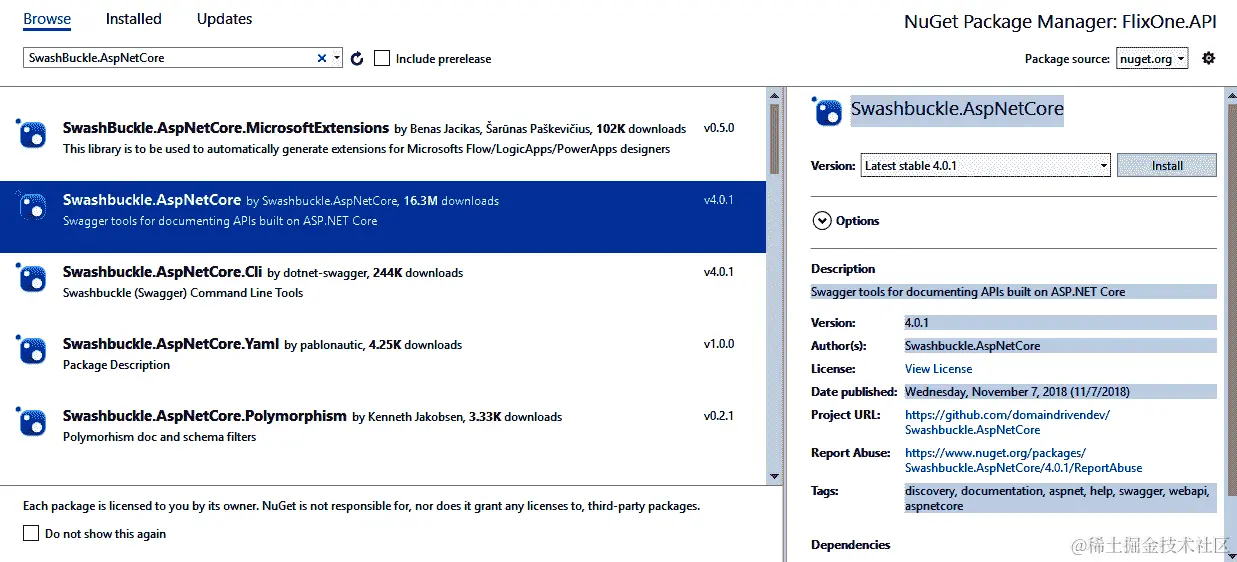Screen dimensions: 1237x562
Task: Click v0.2.1 version of Polymorphism row
Action: 719,416
